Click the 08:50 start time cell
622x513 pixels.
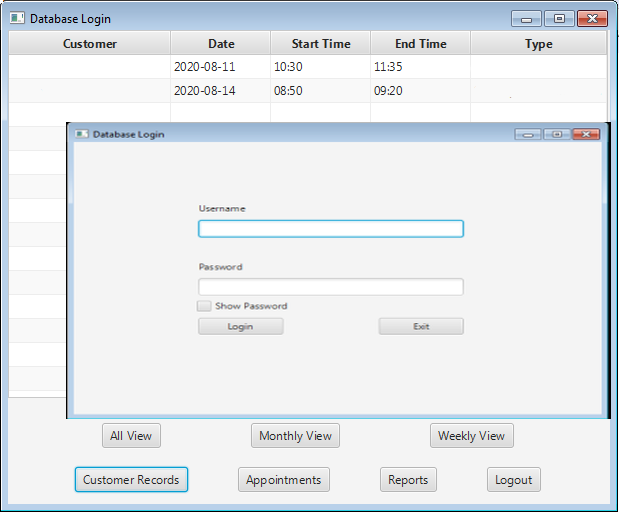[x=321, y=91]
